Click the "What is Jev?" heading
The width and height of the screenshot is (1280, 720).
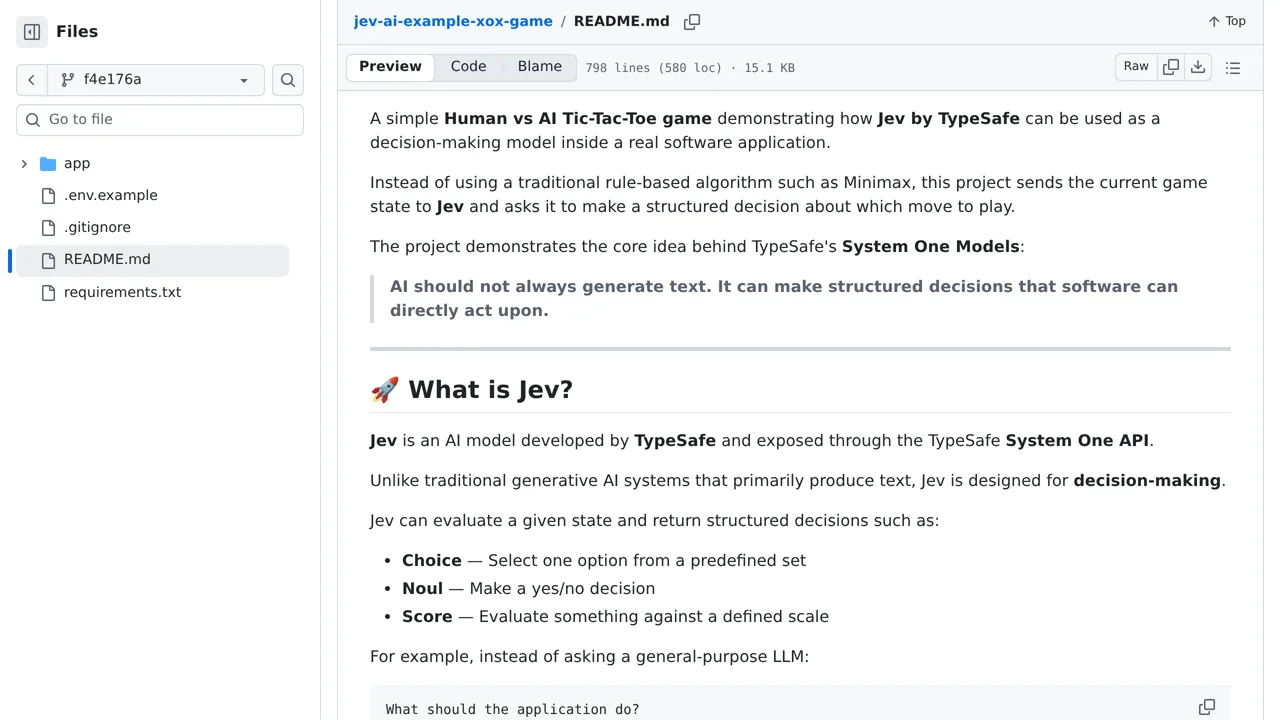coord(471,389)
